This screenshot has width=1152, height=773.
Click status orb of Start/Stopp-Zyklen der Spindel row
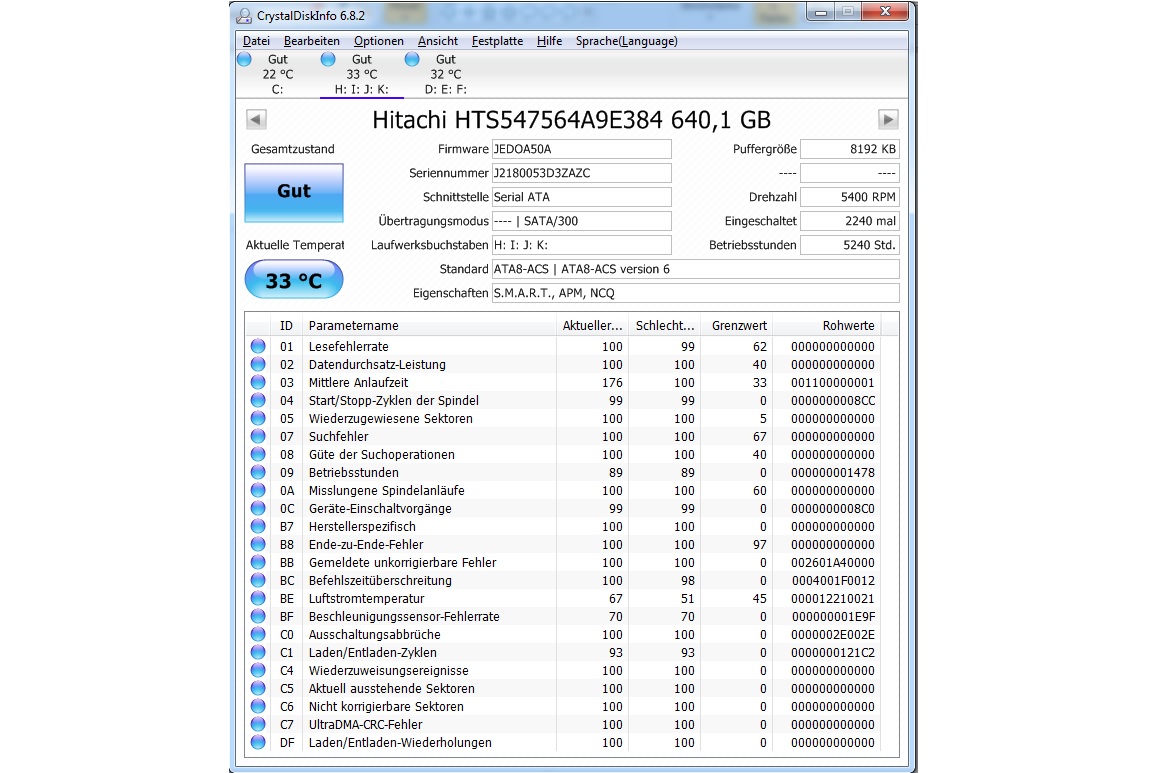258,400
